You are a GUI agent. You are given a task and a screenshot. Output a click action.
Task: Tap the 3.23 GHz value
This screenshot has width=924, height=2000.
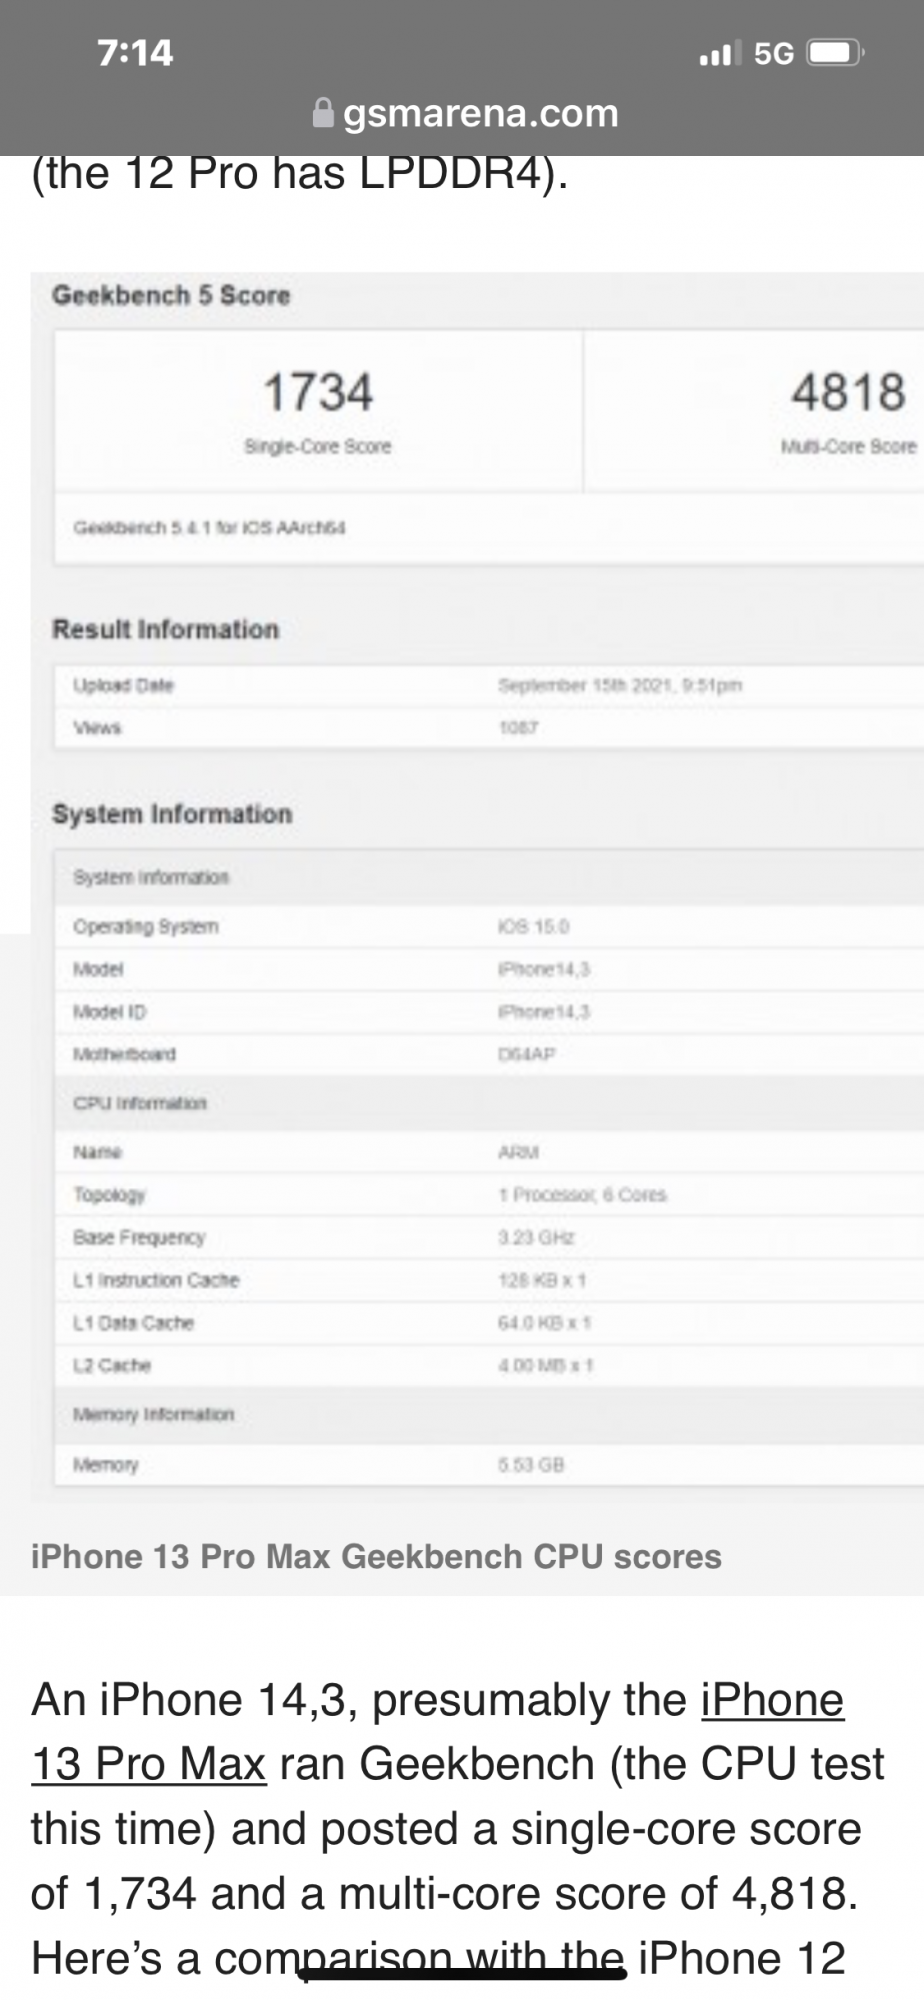(x=536, y=1237)
